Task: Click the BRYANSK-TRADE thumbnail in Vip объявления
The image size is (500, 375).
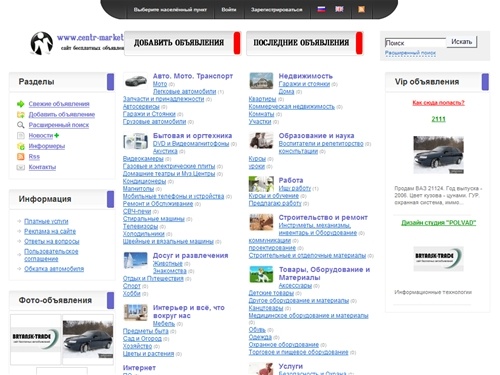Action: pyautogui.click(x=438, y=259)
